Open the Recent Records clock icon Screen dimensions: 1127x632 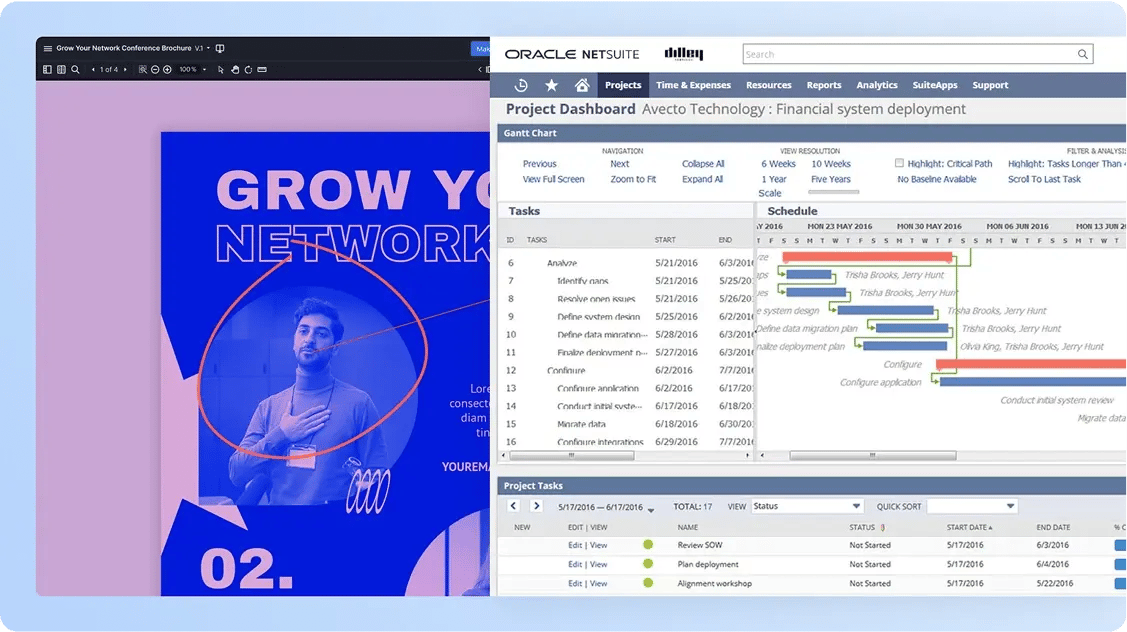pyautogui.click(x=520, y=85)
